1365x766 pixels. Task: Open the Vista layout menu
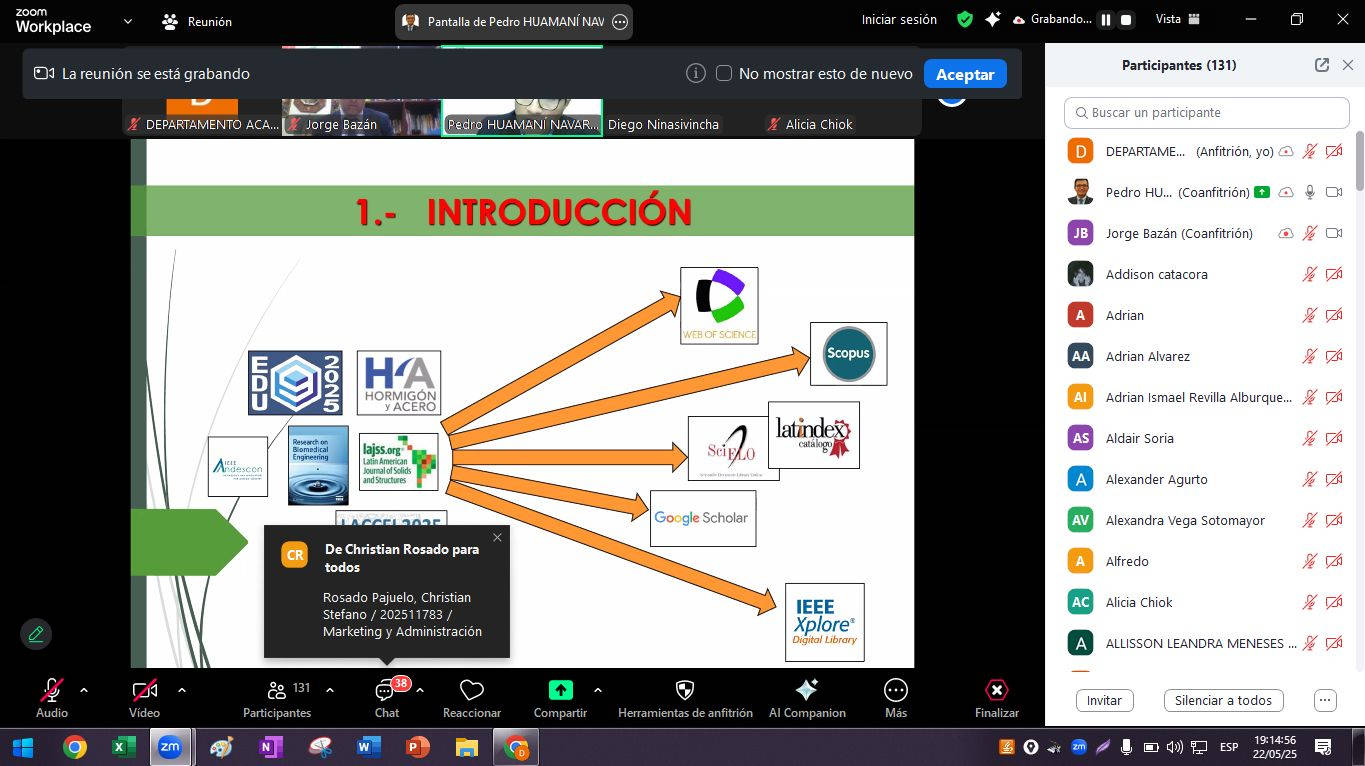[x=1178, y=19]
